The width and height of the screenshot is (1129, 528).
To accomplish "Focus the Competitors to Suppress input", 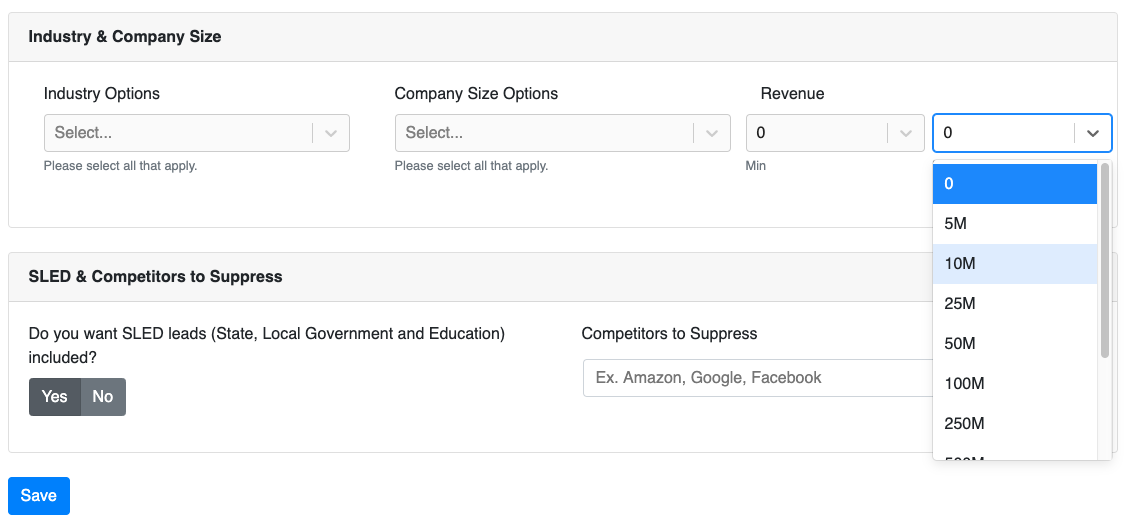I will [x=757, y=378].
